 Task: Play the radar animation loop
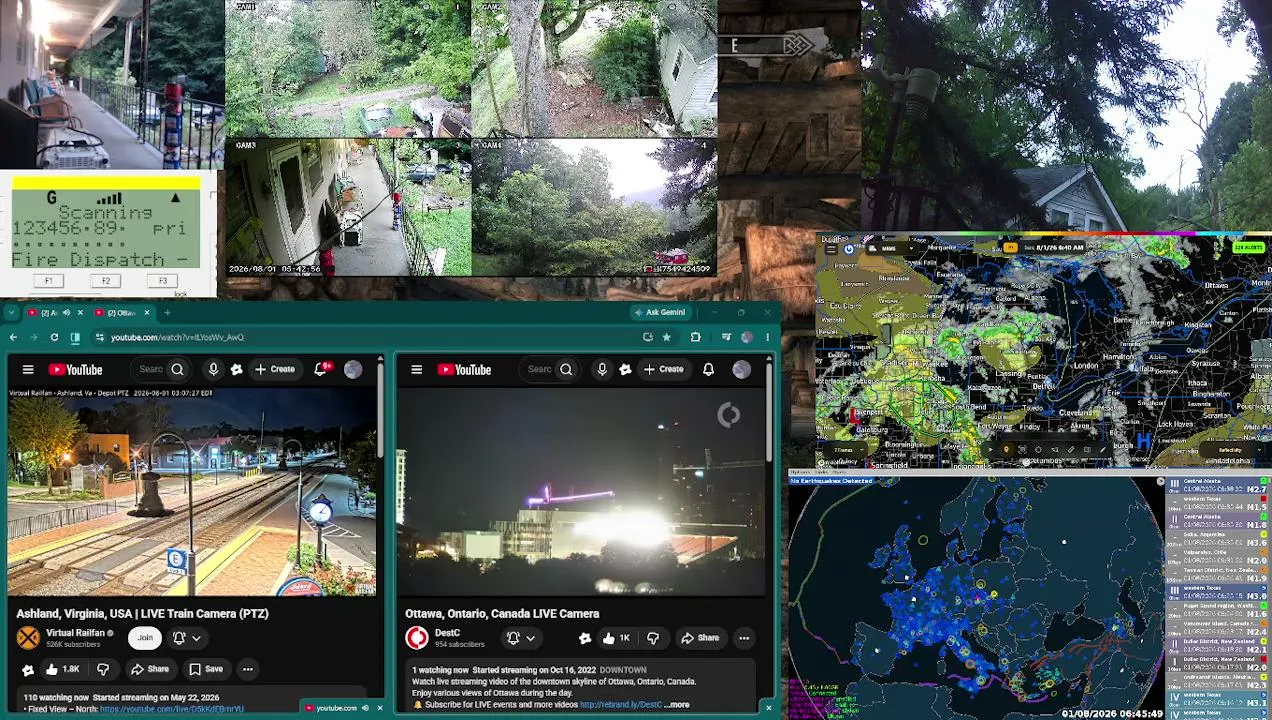pyautogui.click(x=989, y=450)
